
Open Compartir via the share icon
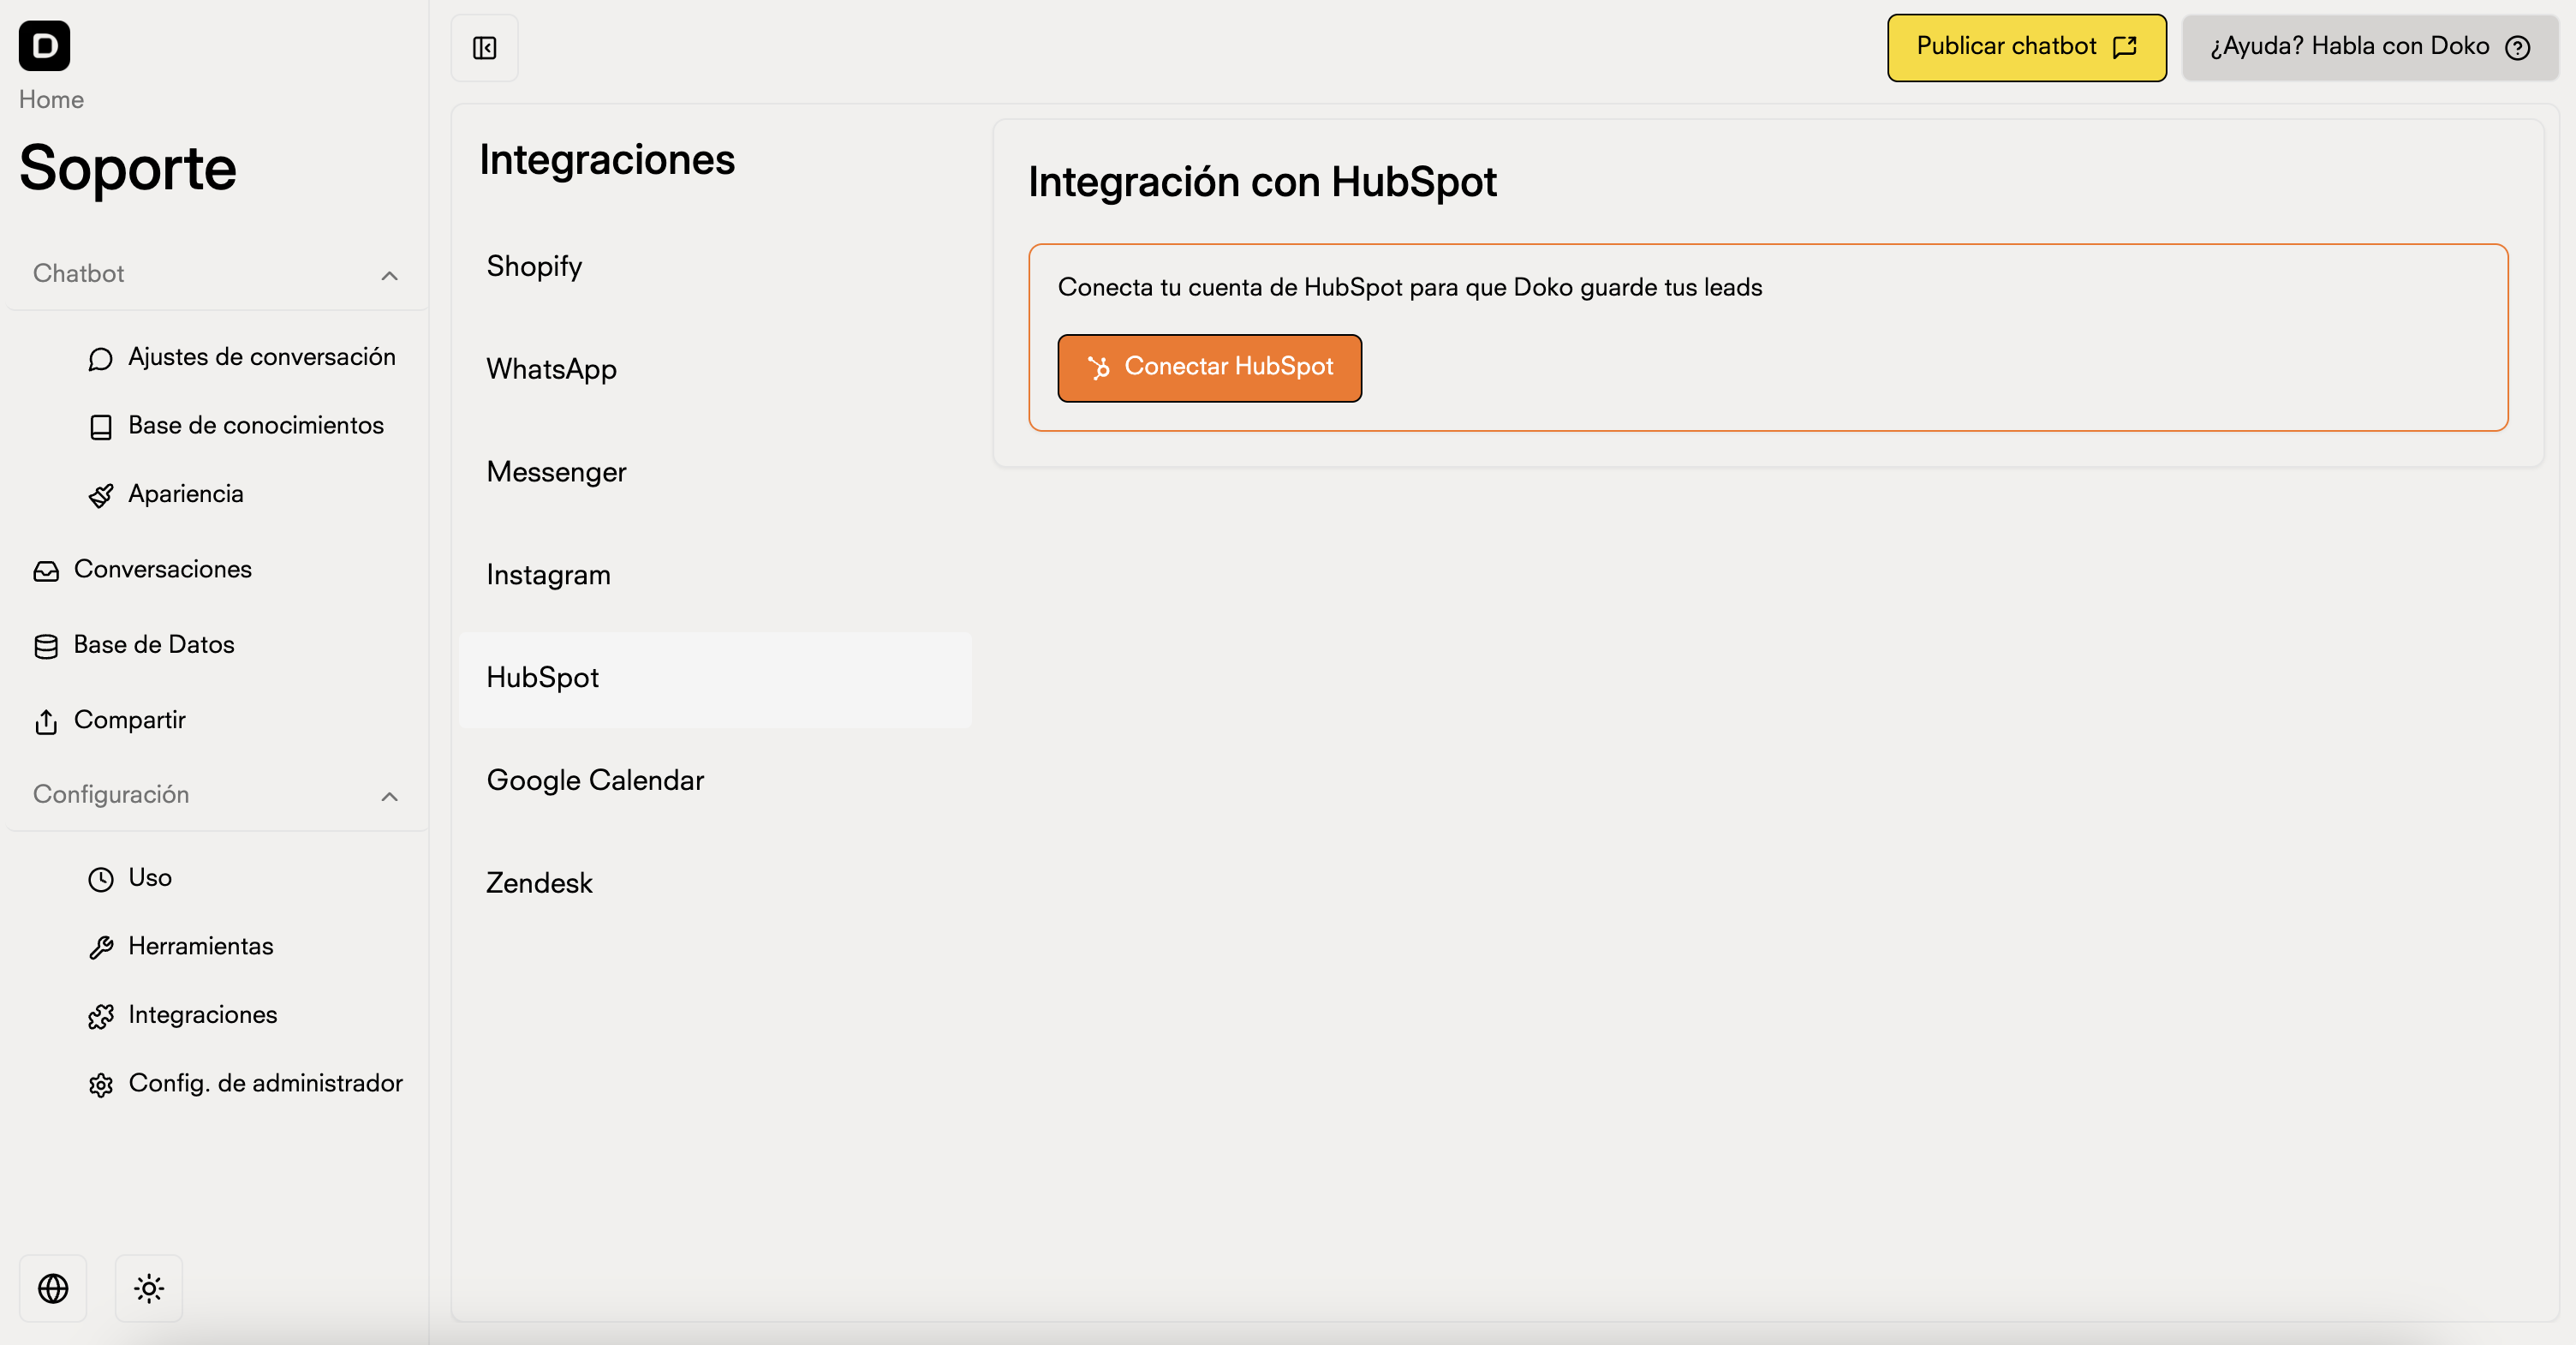46,721
